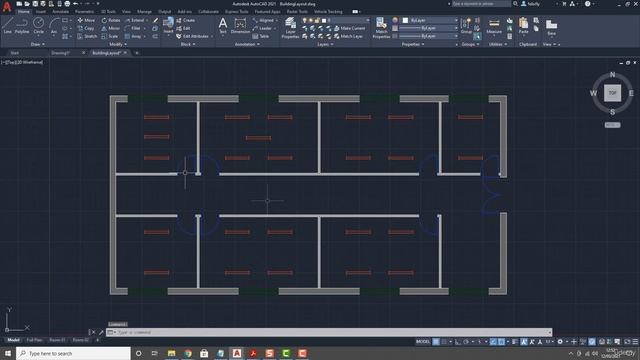
Task: Click the Aligned dimension button
Action: (x=264, y=20)
